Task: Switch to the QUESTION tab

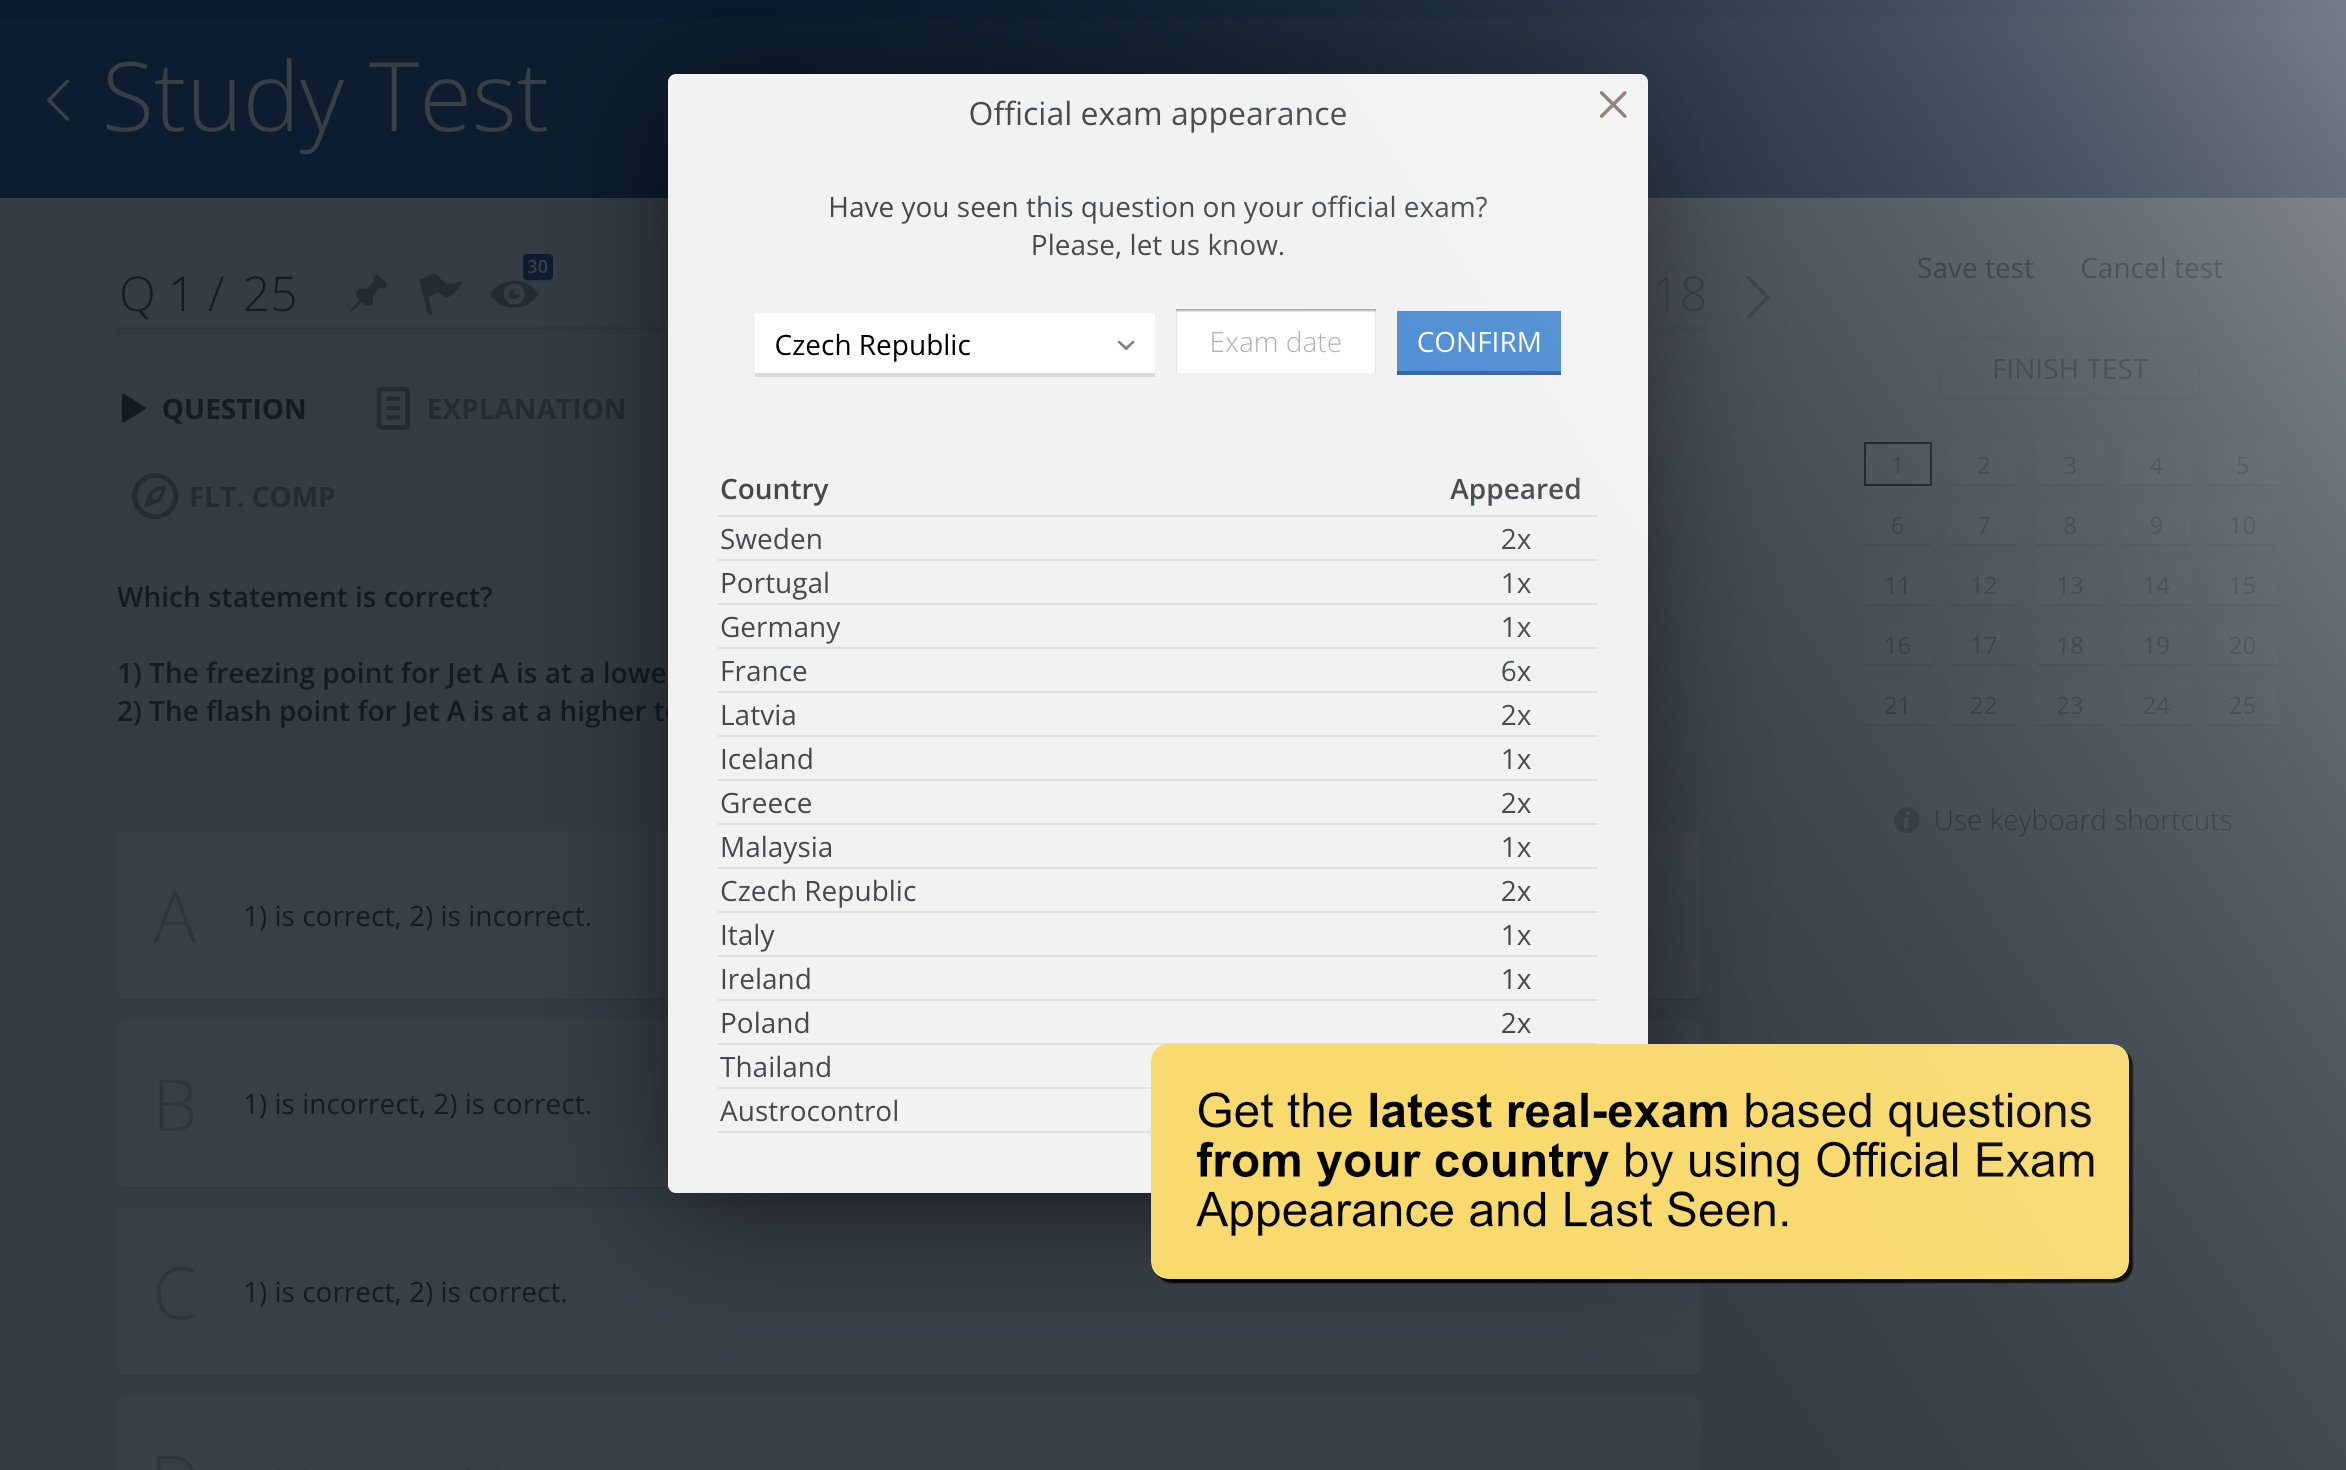Action: [x=213, y=409]
